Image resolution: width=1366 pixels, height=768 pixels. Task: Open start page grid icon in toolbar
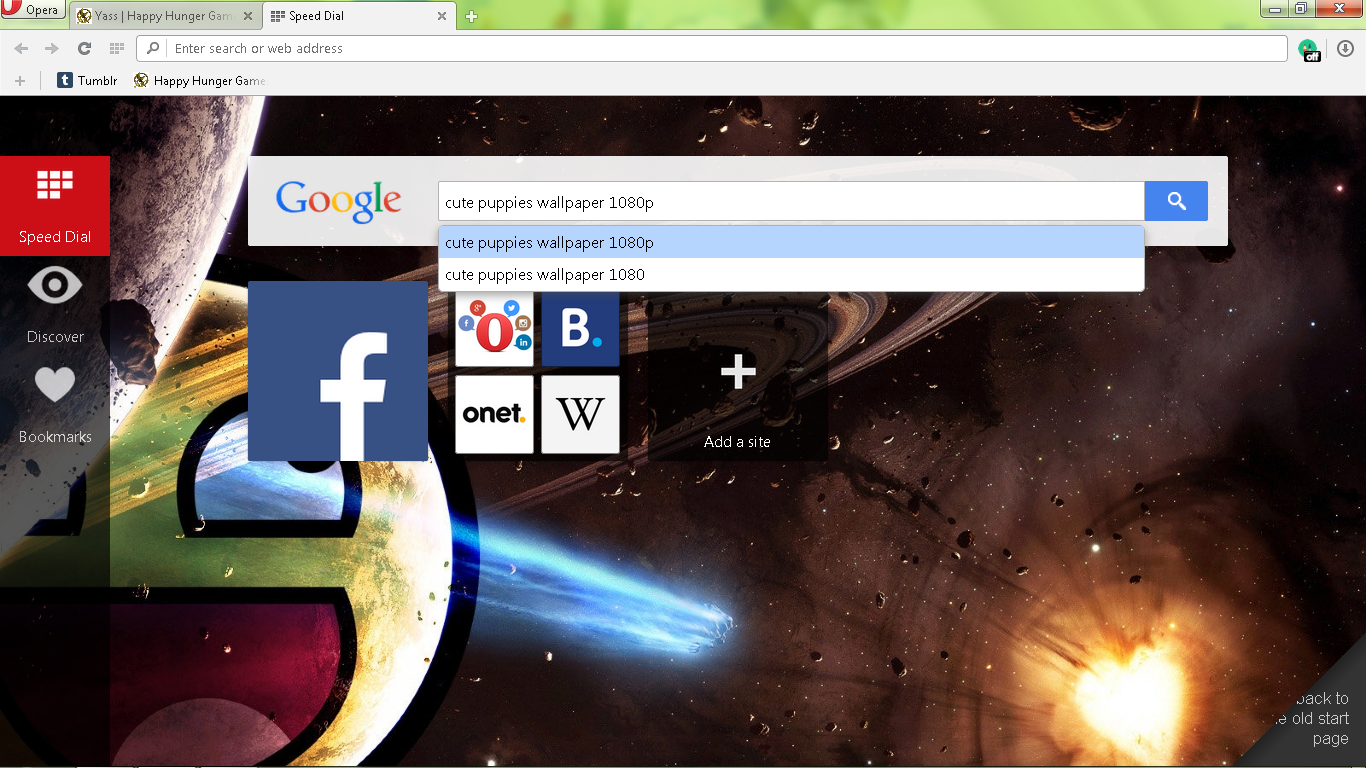116,48
